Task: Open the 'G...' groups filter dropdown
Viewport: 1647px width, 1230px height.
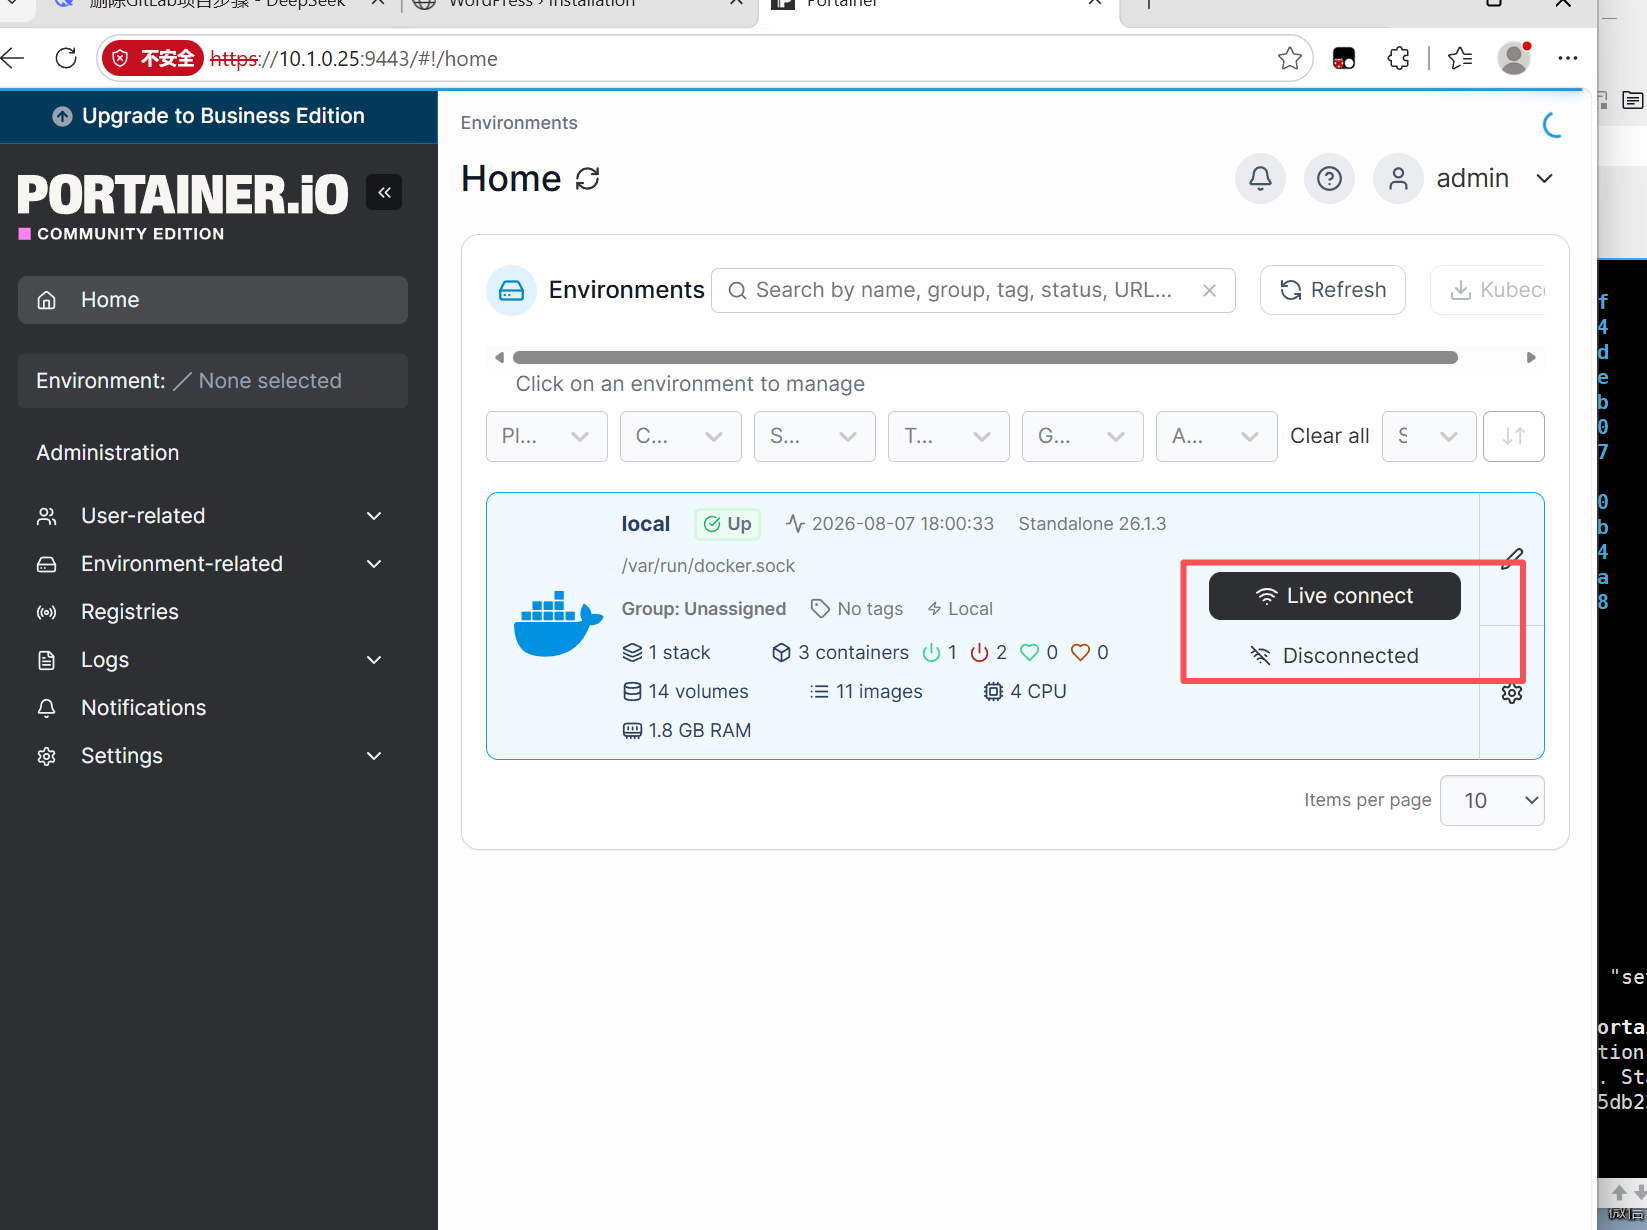Action: click(x=1083, y=436)
